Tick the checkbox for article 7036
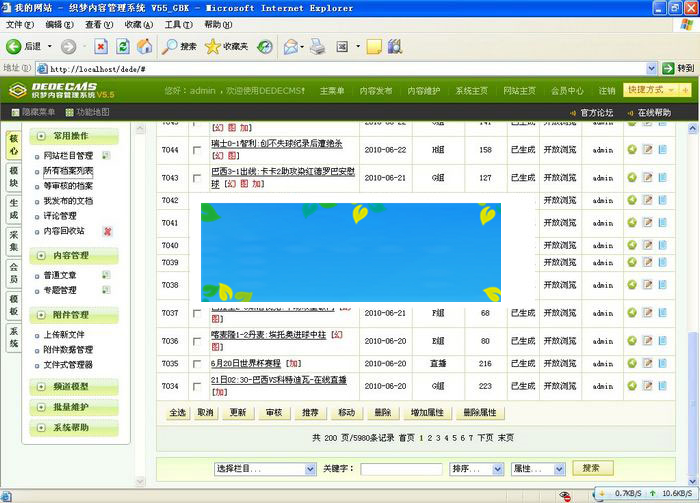Image resolution: width=700 pixels, height=503 pixels. click(x=197, y=341)
